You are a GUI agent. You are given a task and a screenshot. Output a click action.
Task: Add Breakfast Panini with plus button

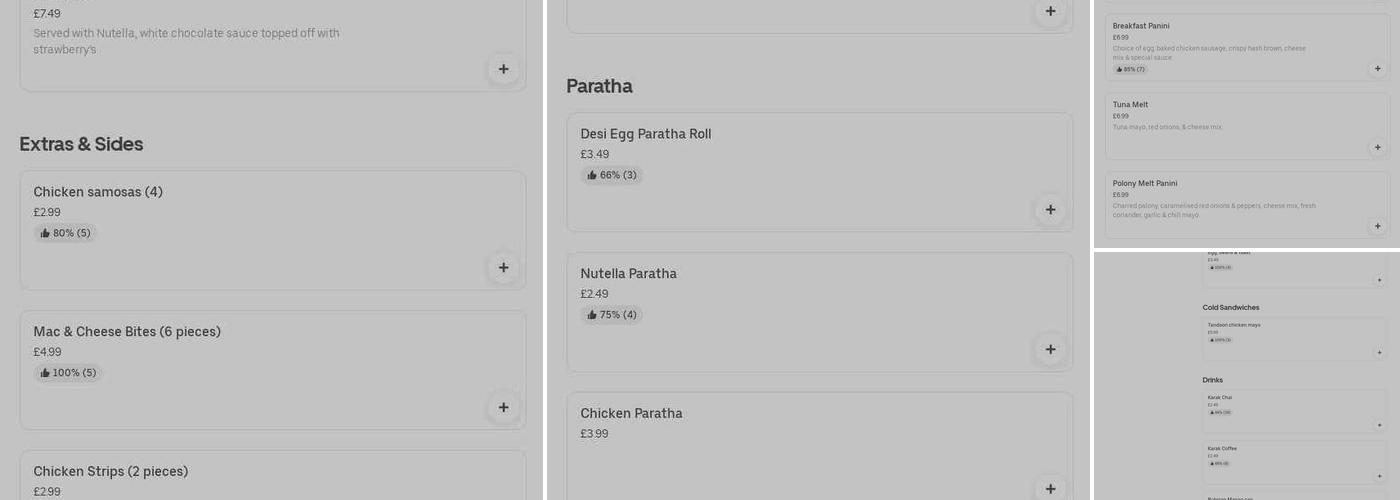point(1377,69)
